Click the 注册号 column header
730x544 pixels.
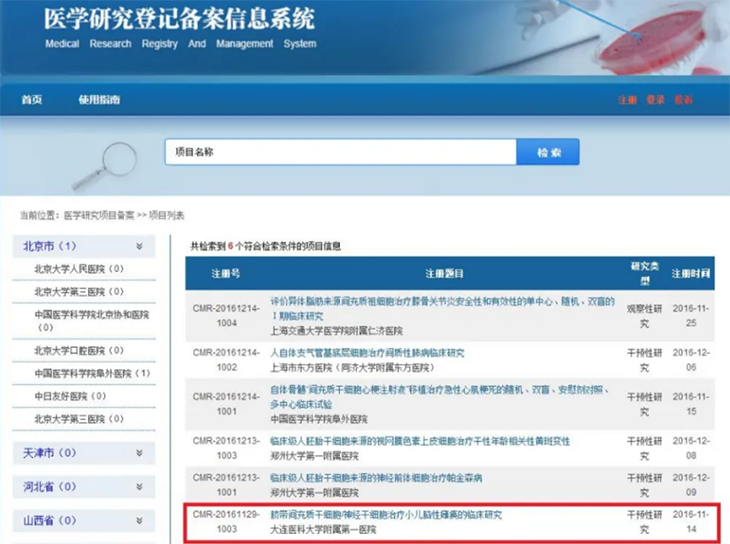tap(226, 273)
